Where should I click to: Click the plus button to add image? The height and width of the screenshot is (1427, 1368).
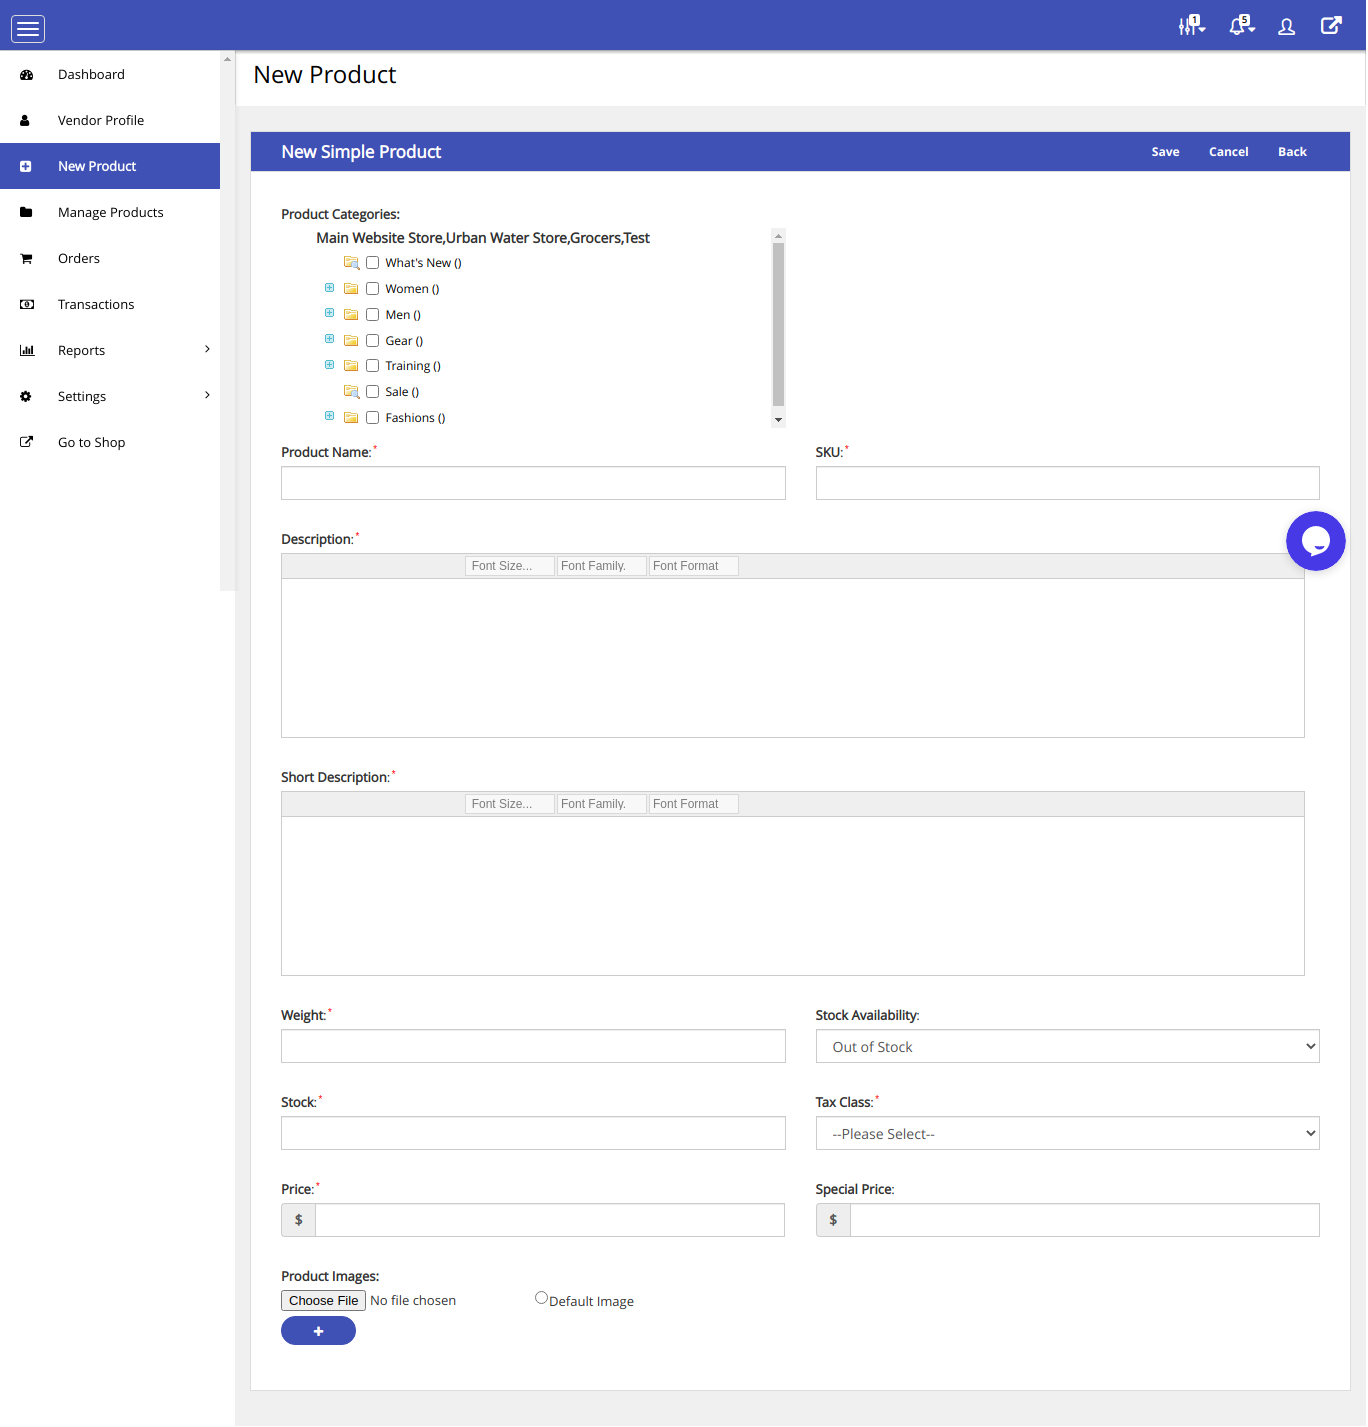click(318, 1331)
